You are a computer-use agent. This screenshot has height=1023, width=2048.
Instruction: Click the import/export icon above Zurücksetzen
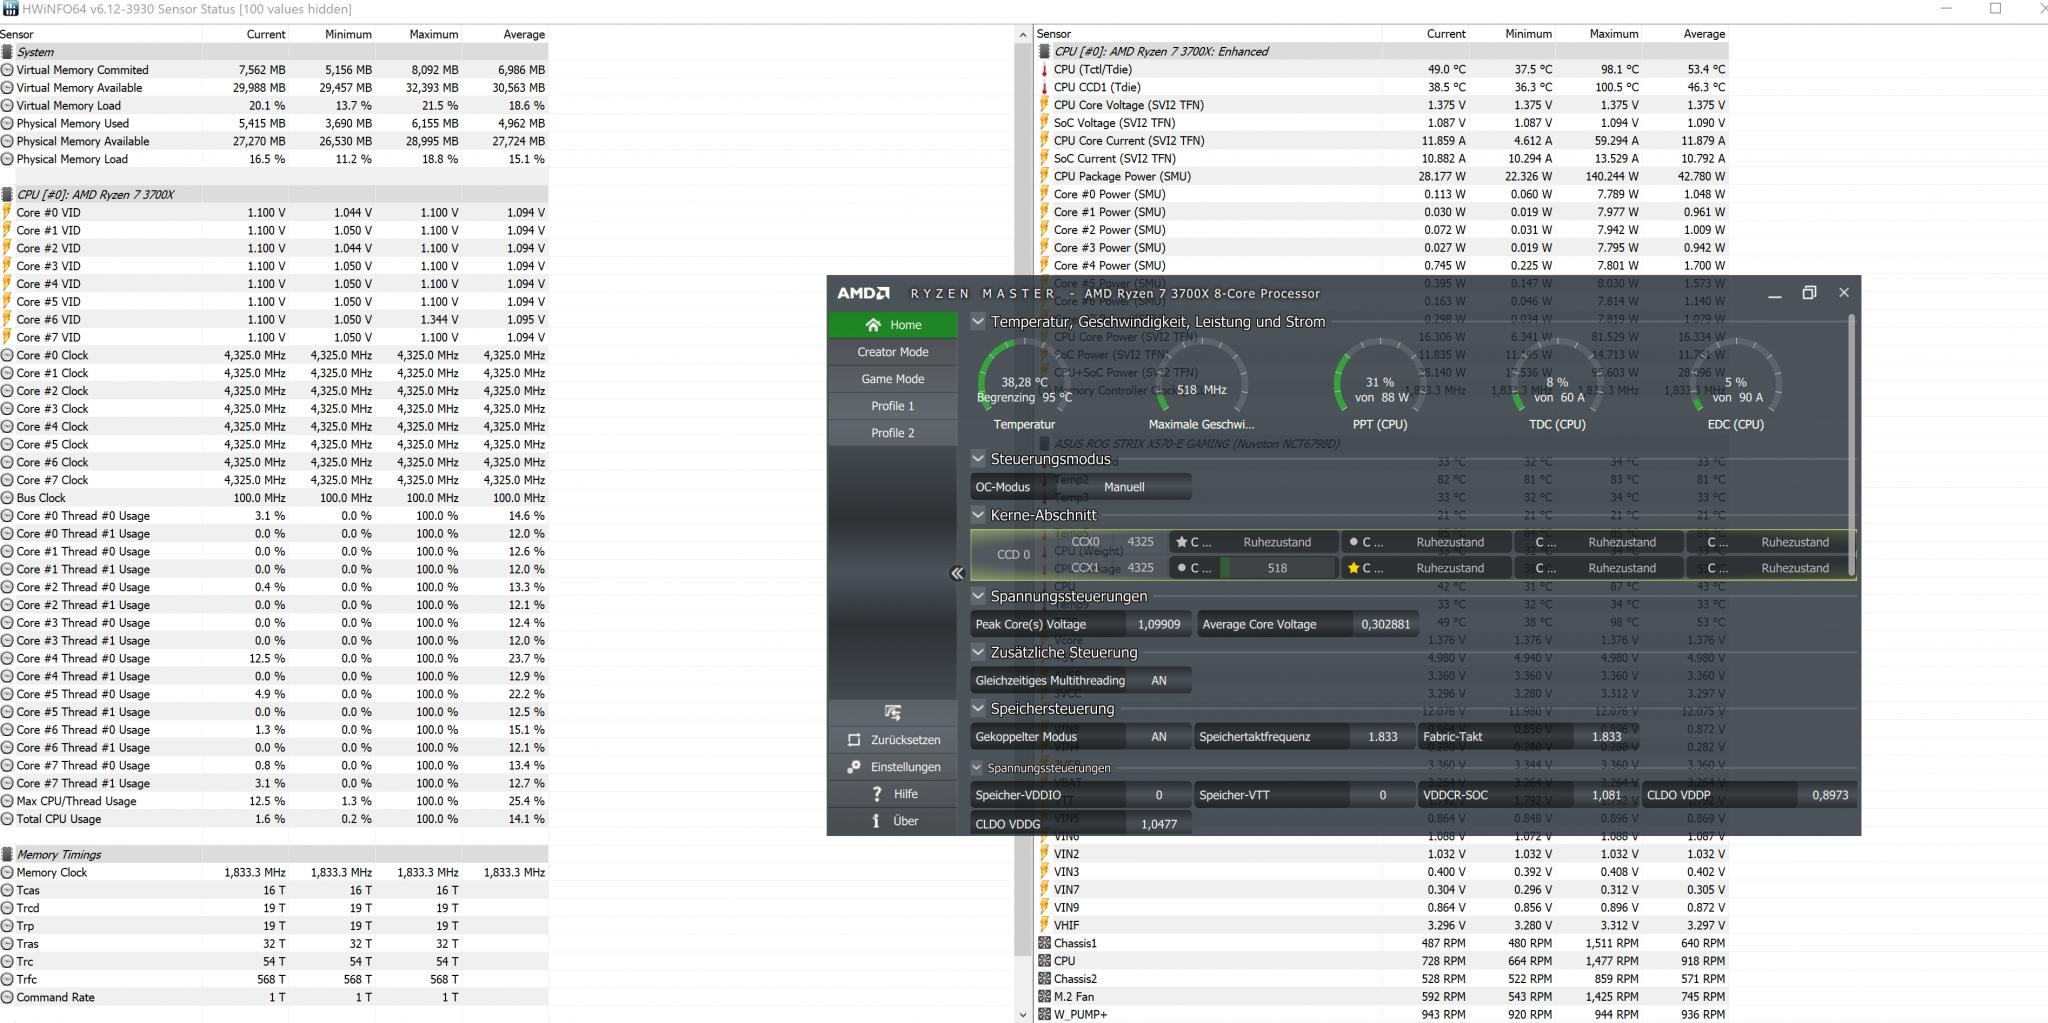[893, 712]
